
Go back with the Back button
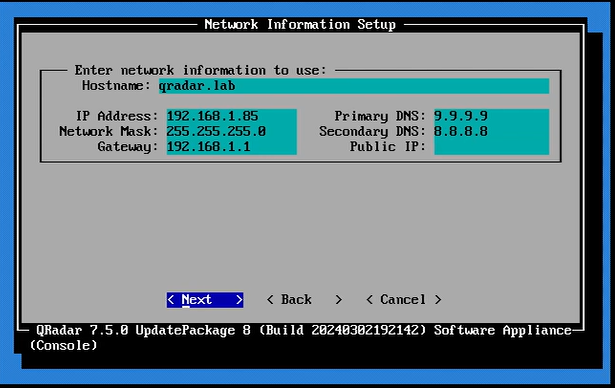click(x=304, y=300)
